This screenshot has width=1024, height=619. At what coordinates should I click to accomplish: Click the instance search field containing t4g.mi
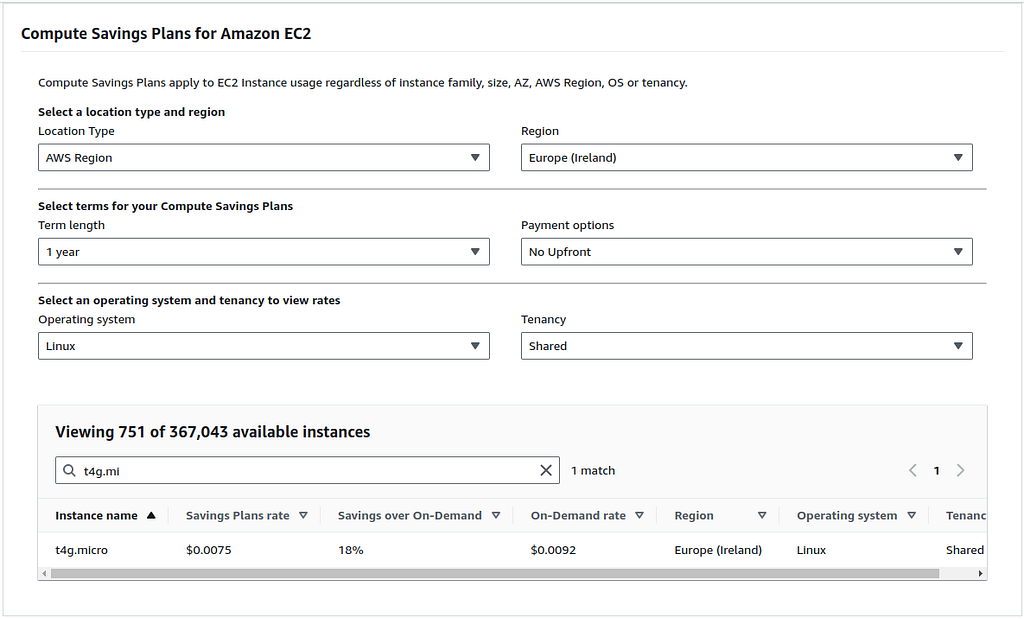(x=307, y=470)
